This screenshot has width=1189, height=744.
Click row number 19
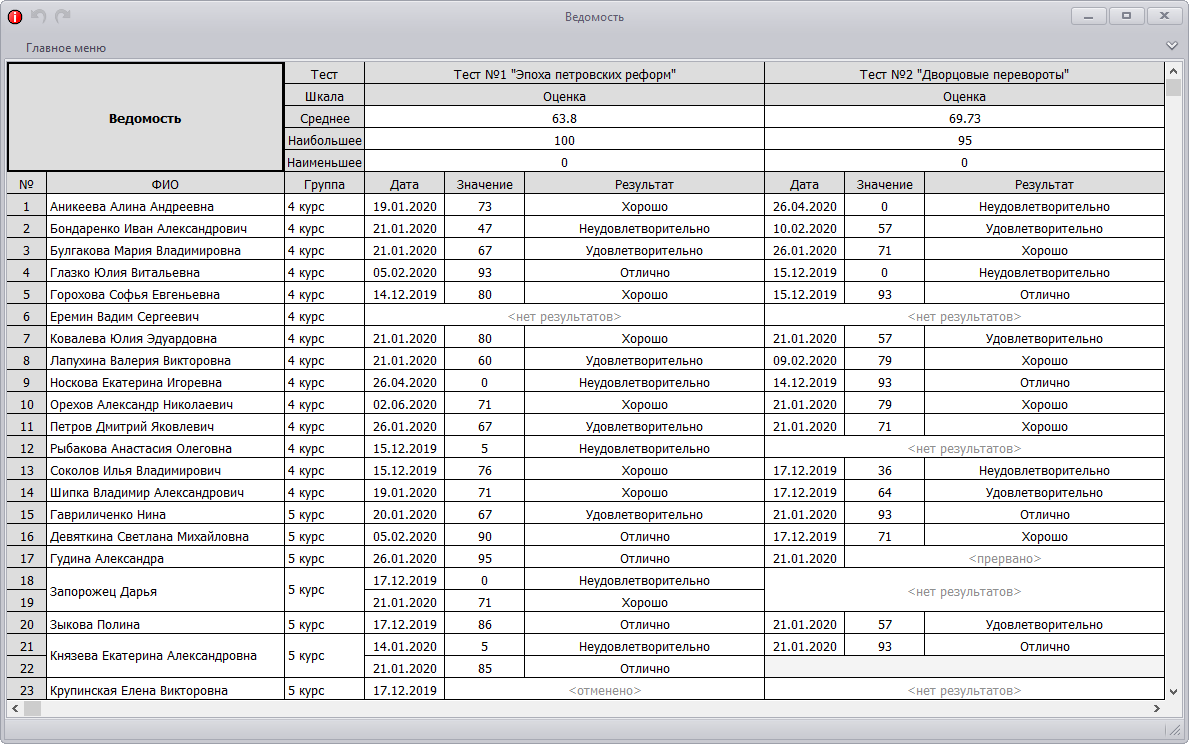[x=27, y=601]
